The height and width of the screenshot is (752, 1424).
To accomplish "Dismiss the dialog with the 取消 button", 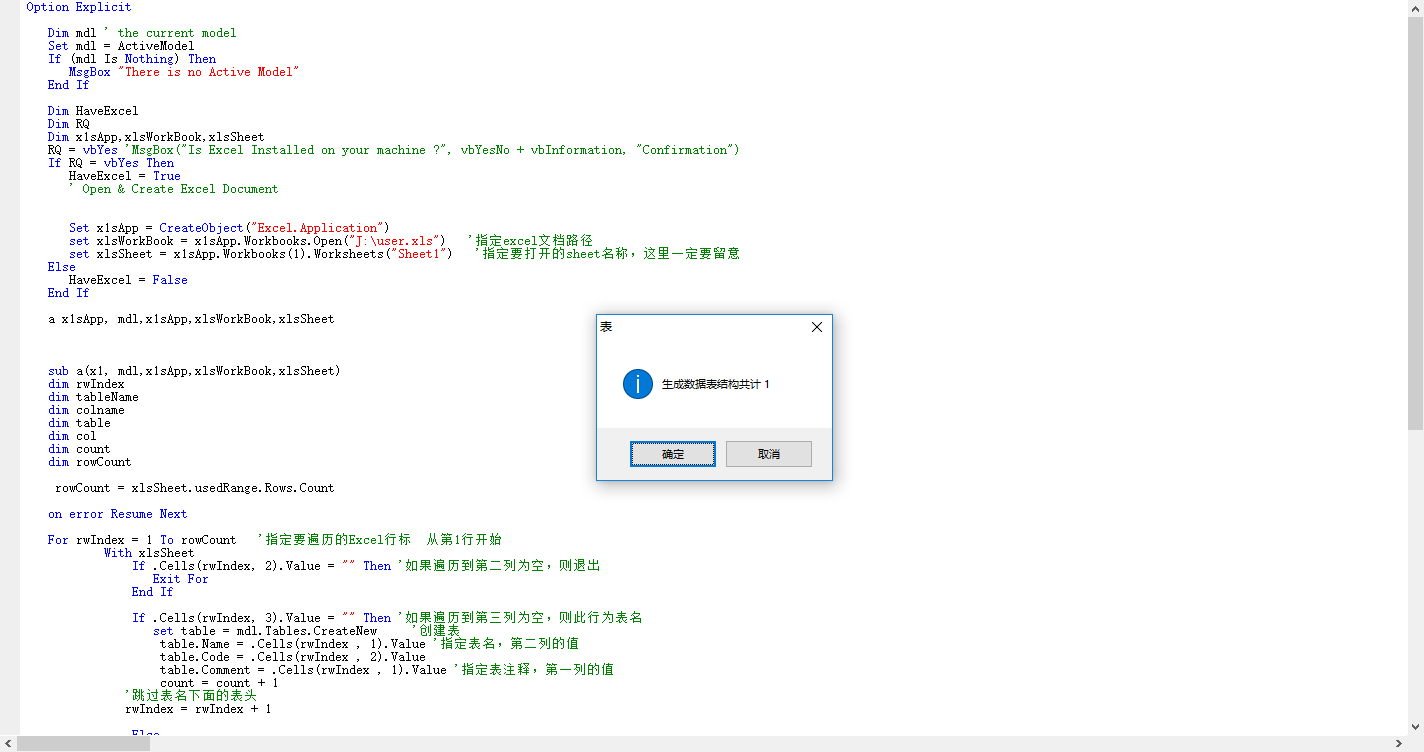I will point(768,454).
